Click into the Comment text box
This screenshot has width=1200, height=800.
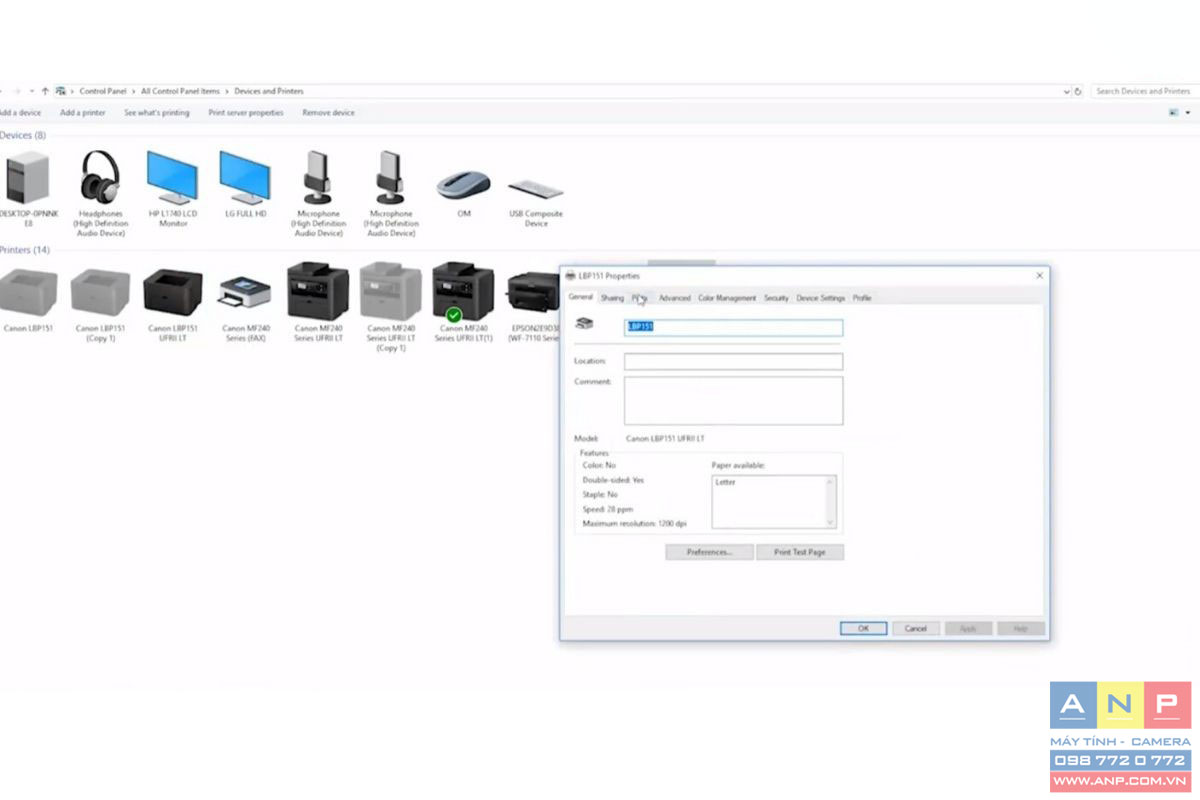pyautogui.click(x=733, y=401)
